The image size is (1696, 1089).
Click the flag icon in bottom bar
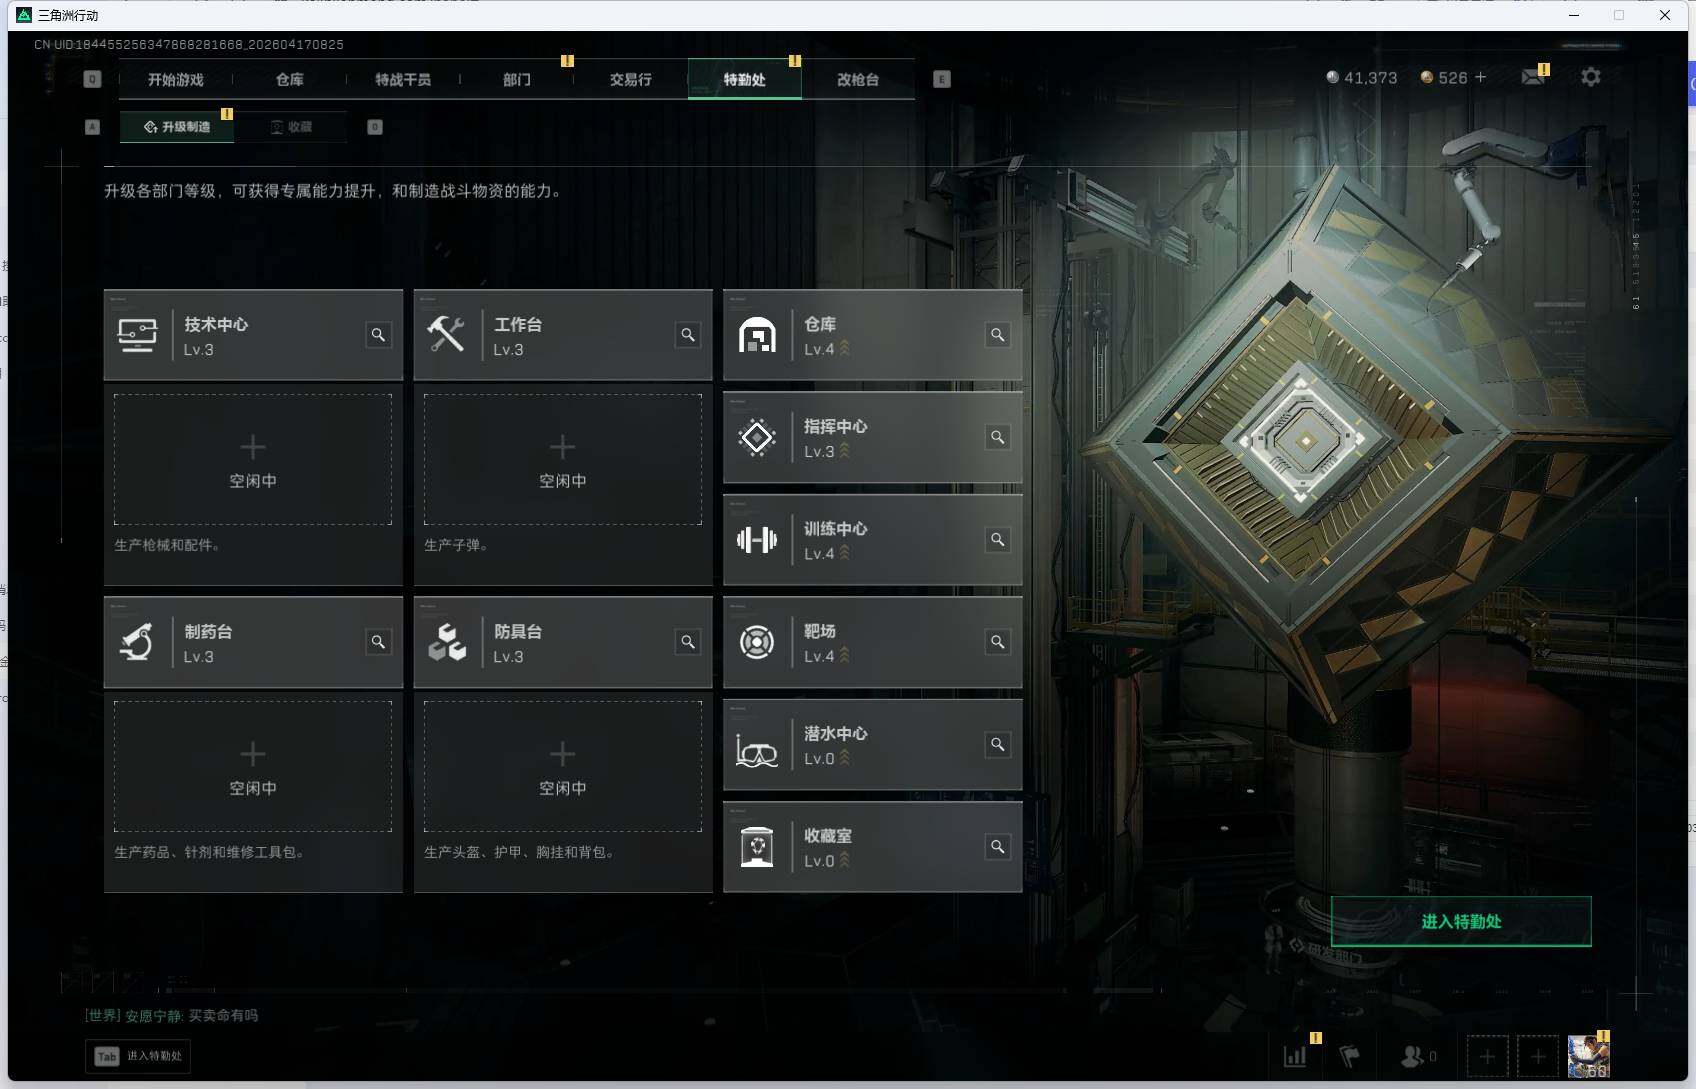coord(1349,1056)
